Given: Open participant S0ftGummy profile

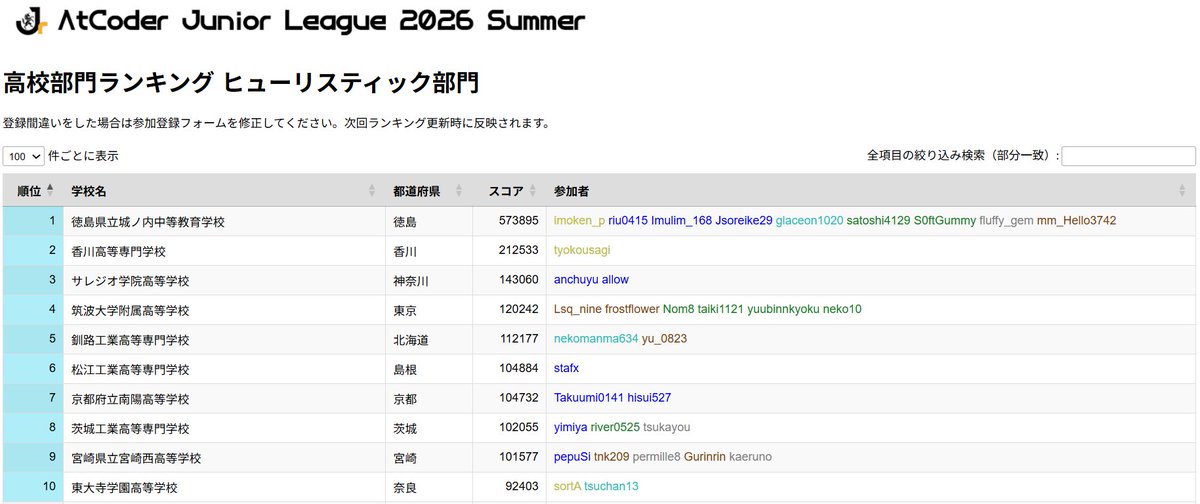Looking at the screenshot, I should [x=944, y=220].
